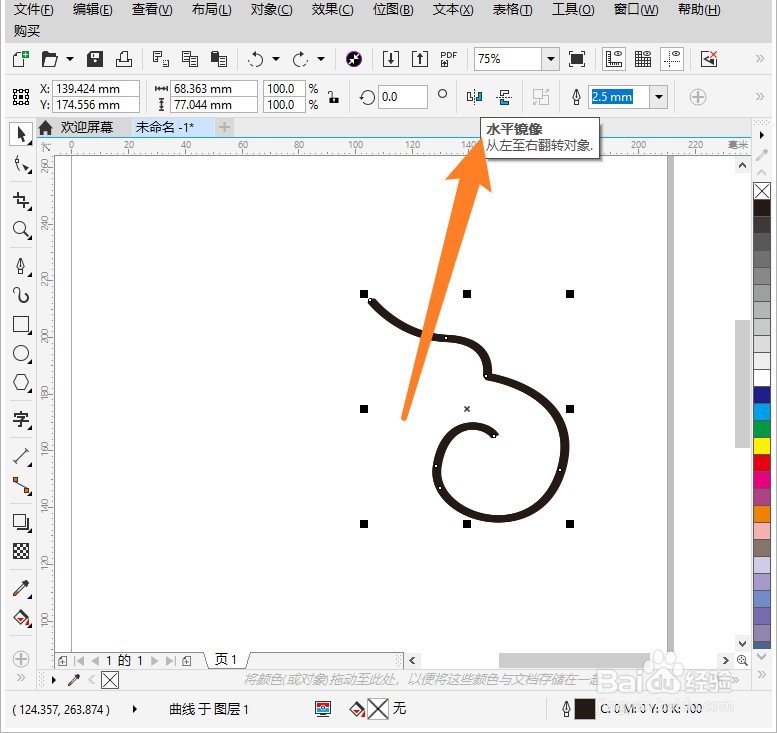Click the Publish to PDF icon
The height and width of the screenshot is (733, 777).
tap(448, 59)
